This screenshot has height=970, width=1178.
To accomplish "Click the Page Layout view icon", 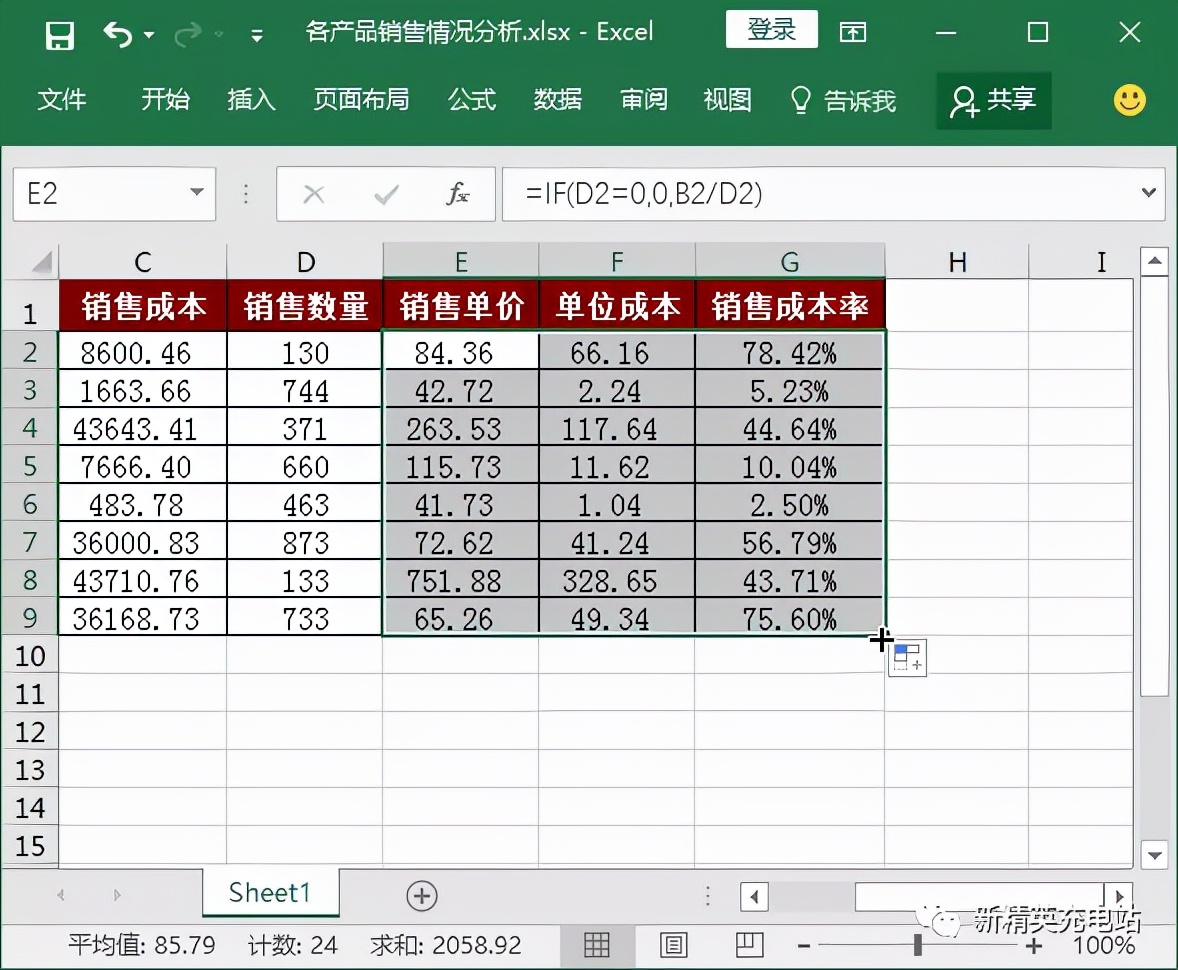I will pyautogui.click(x=673, y=945).
